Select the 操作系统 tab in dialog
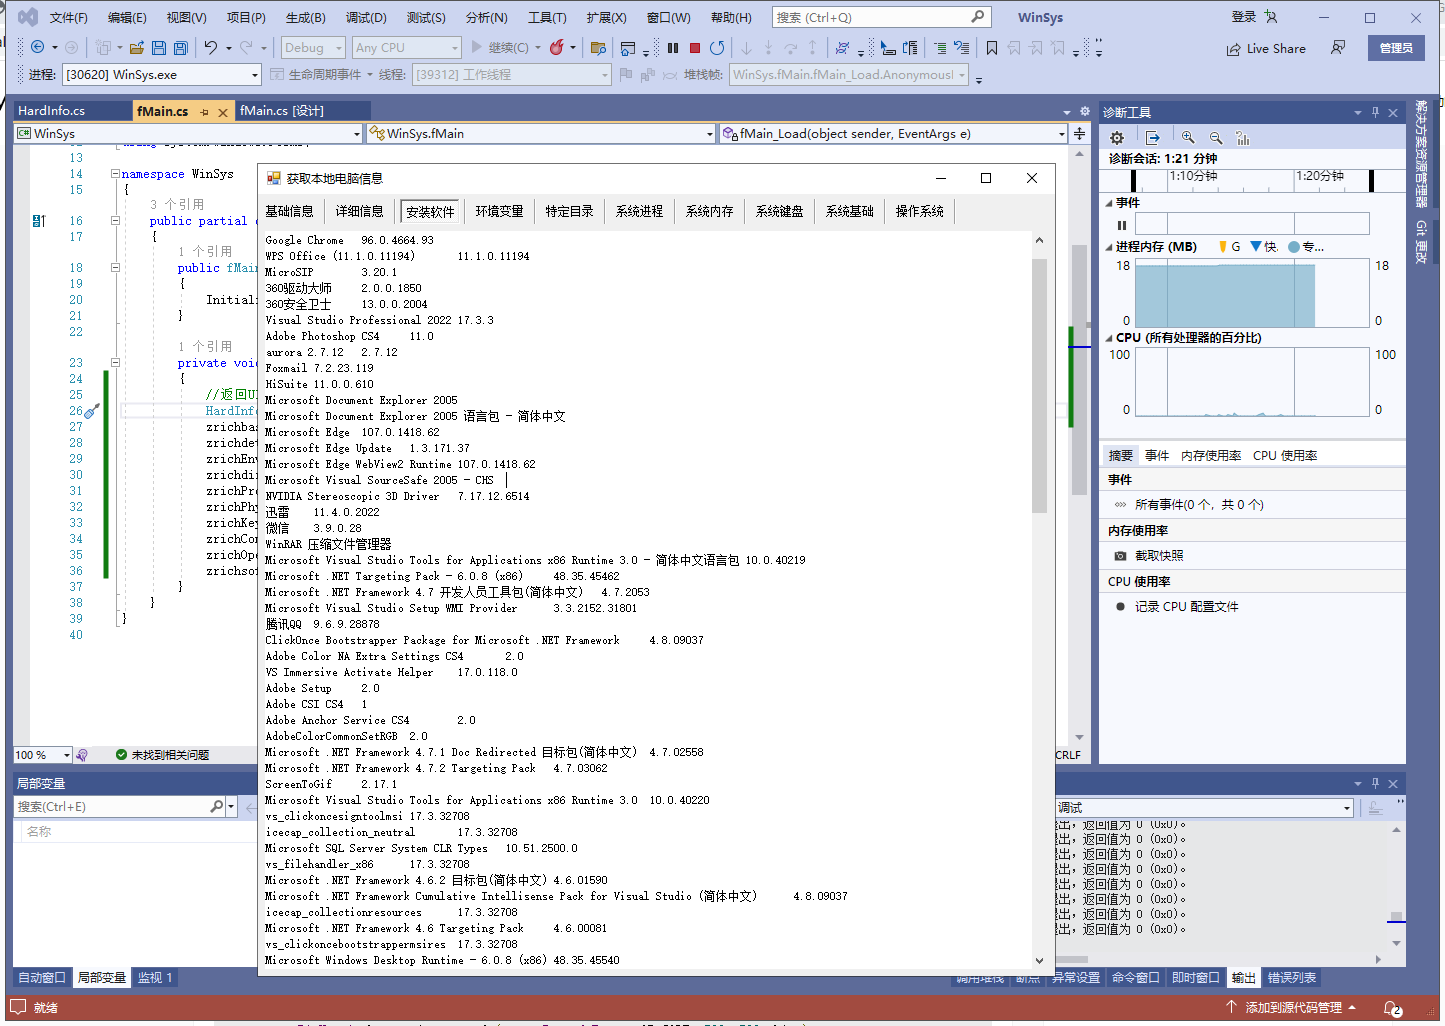This screenshot has width=1445, height=1026. (920, 211)
